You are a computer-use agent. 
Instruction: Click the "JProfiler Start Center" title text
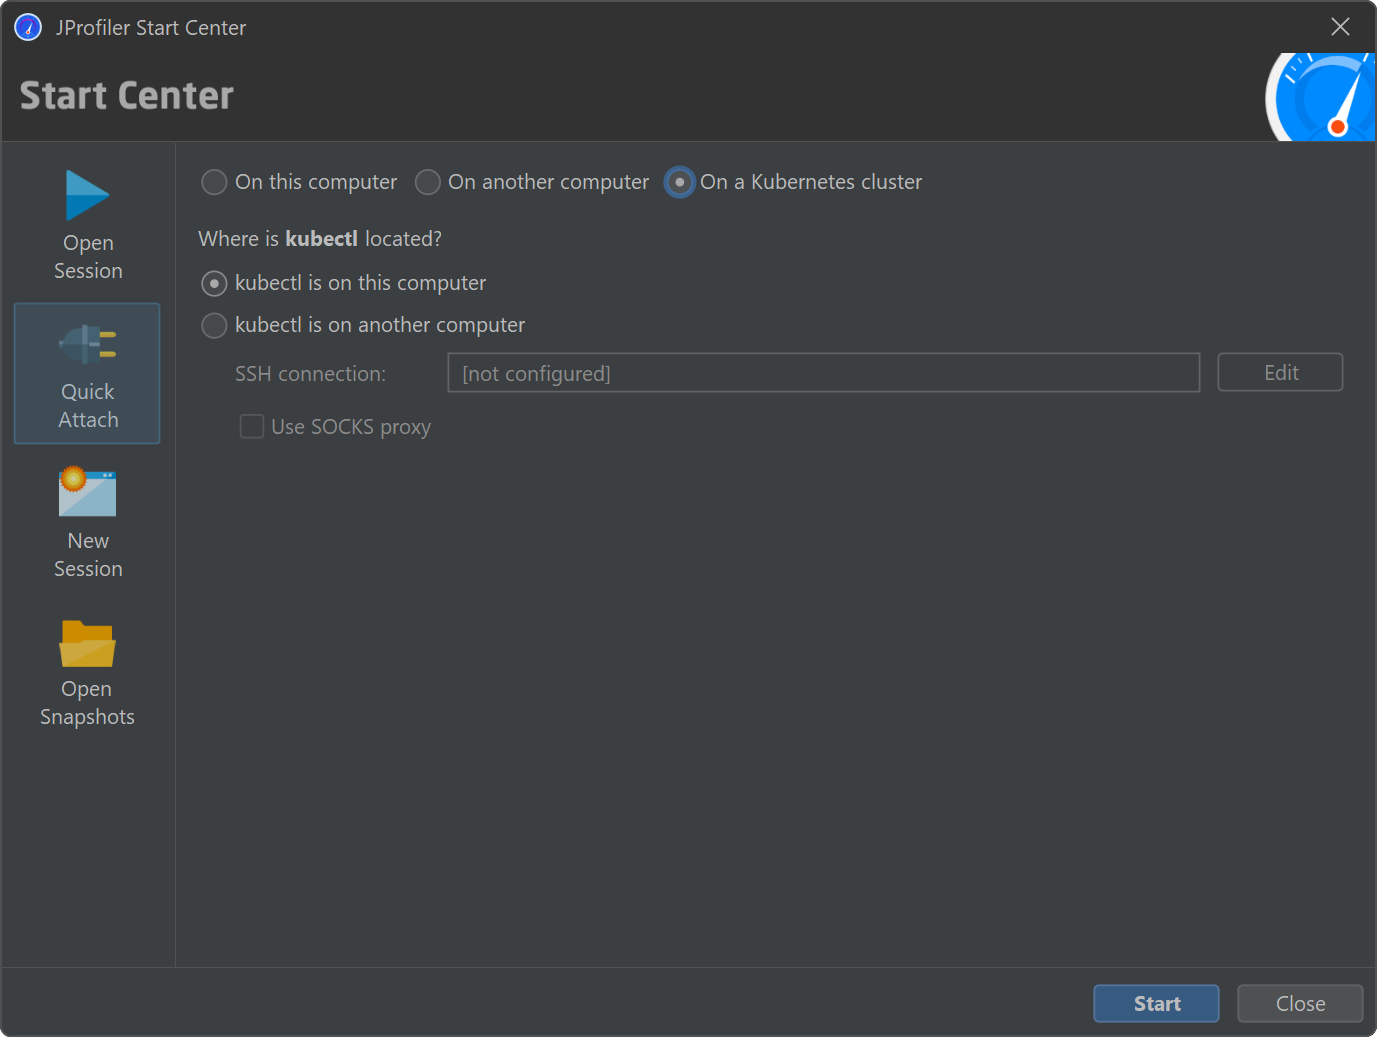(x=151, y=28)
